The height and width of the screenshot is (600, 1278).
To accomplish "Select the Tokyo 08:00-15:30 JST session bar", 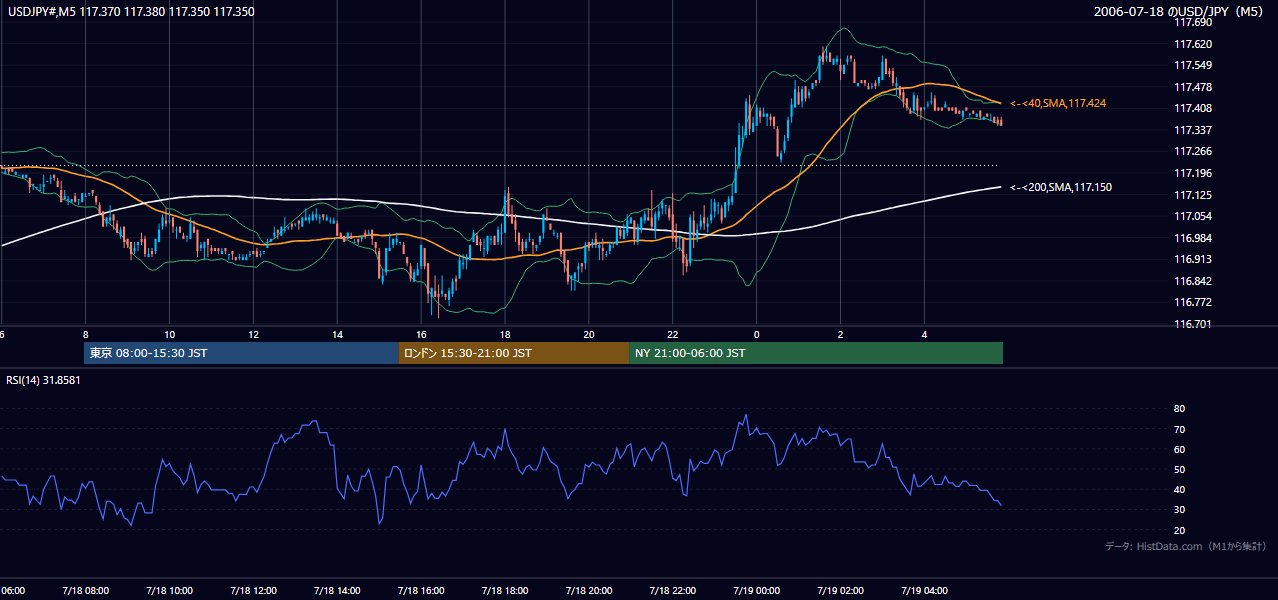I will 241,353.
